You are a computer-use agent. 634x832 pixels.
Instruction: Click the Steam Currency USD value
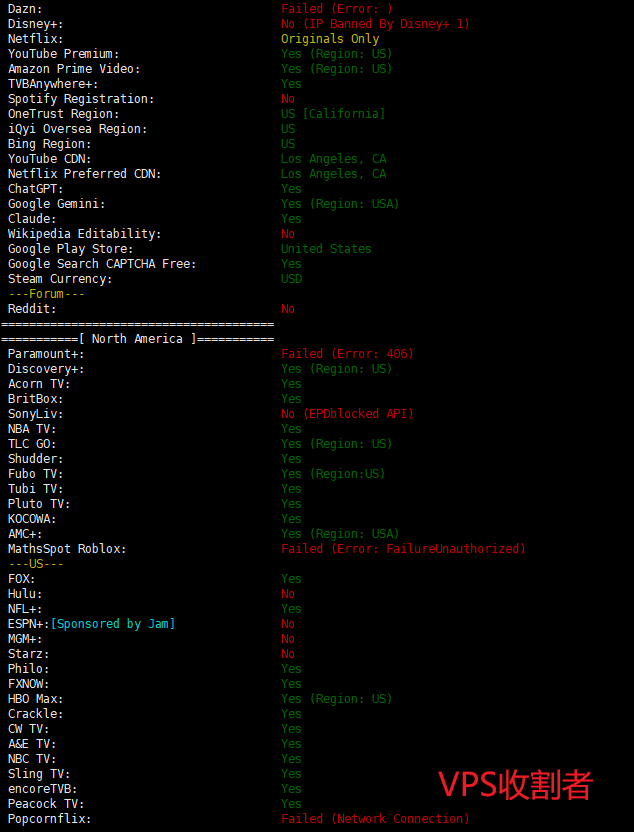291,279
